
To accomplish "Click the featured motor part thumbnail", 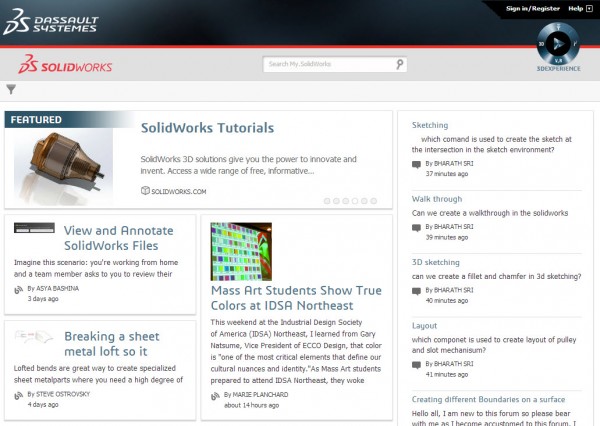I will [x=63, y=167].
